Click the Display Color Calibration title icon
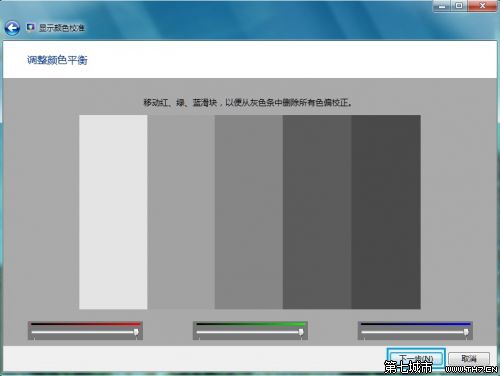This screenshot has width=500, height=376. click(x=30, y=27)
